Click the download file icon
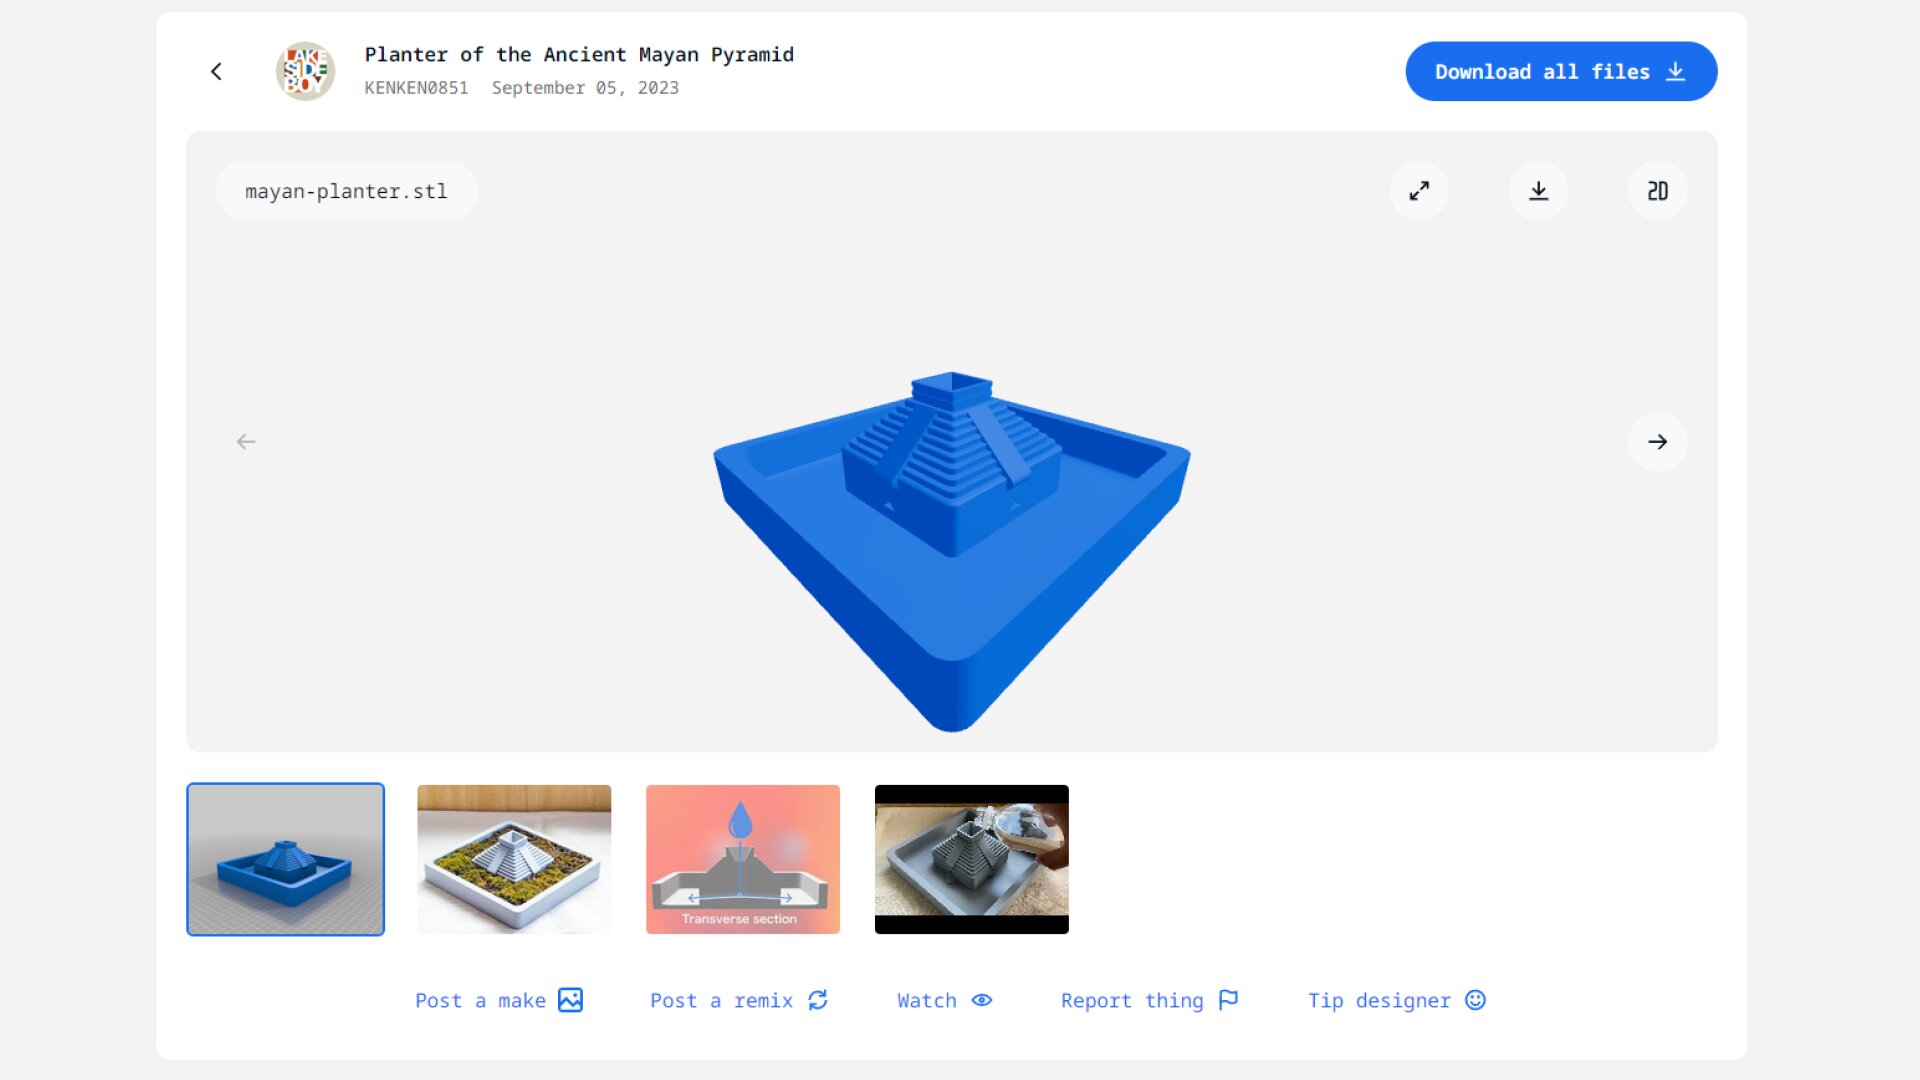This screenshot has height=1080, width=1920. point(1539,191)
